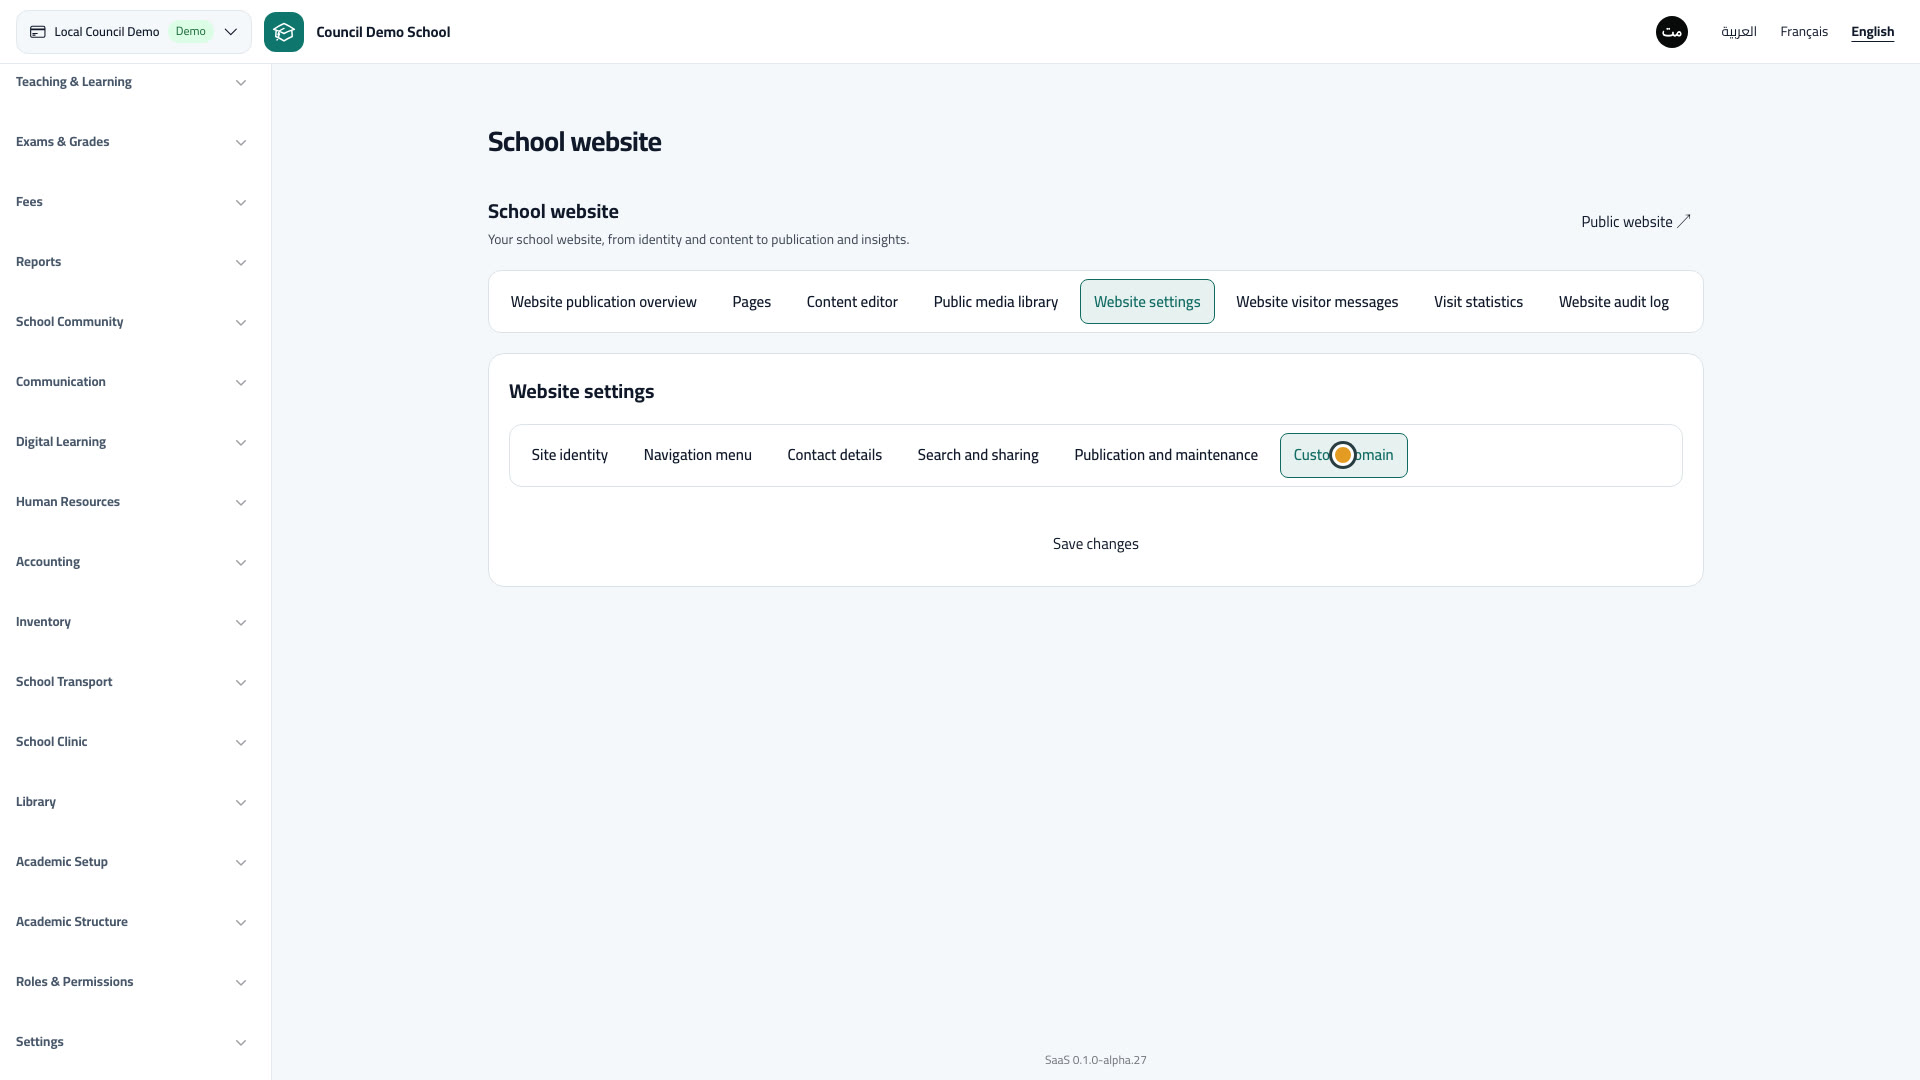The height and width of the screenshot is (1080, 1920).
Task: Expand the Inventory sidebar section
Action: click(131, 622)
